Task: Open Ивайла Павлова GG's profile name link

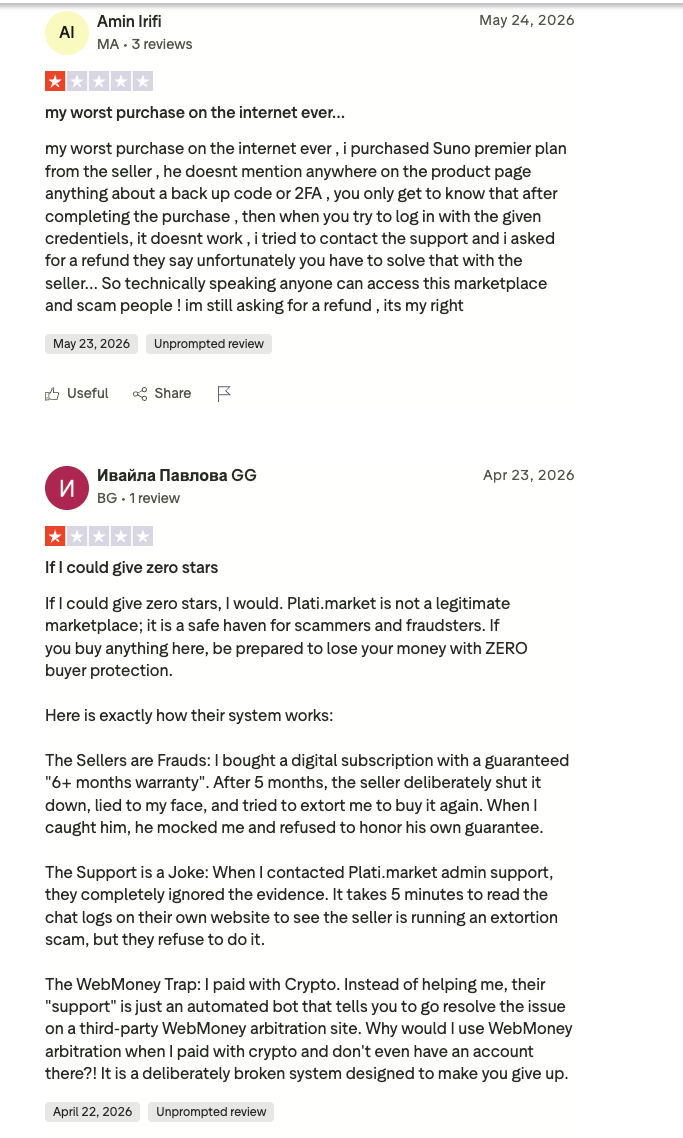Action: click(176, 475)
